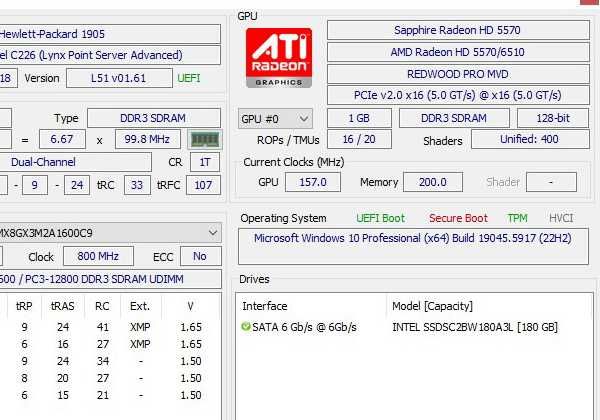Click the empty Shader clock field
600x420 pixels.
pos(551,182)
